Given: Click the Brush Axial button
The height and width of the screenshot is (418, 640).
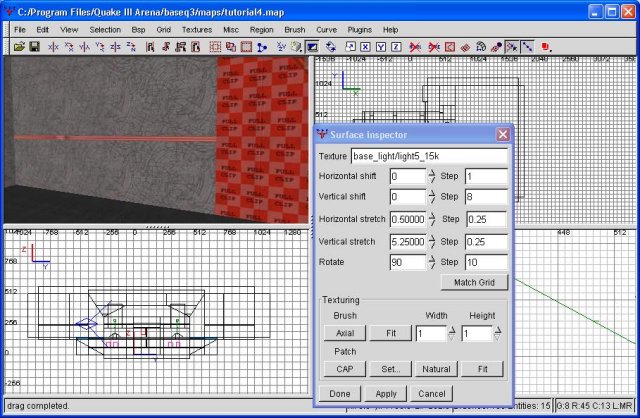Looking at the screenshot, I should [345, 333].
